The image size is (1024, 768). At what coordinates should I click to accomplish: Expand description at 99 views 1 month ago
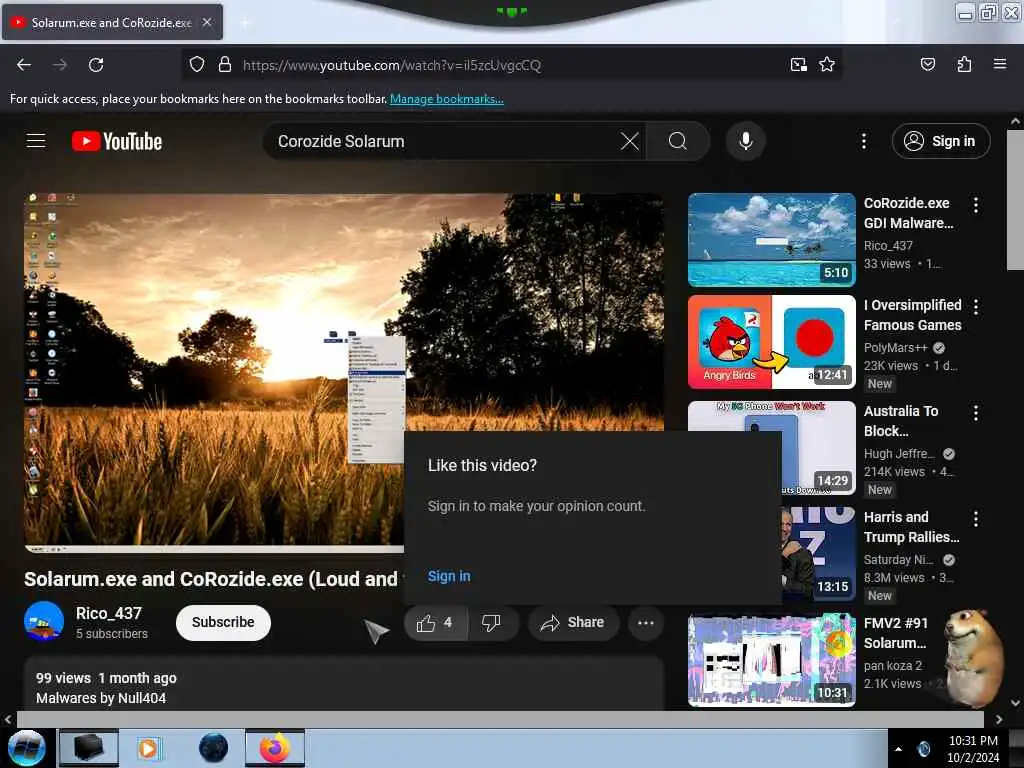[106, 678]
